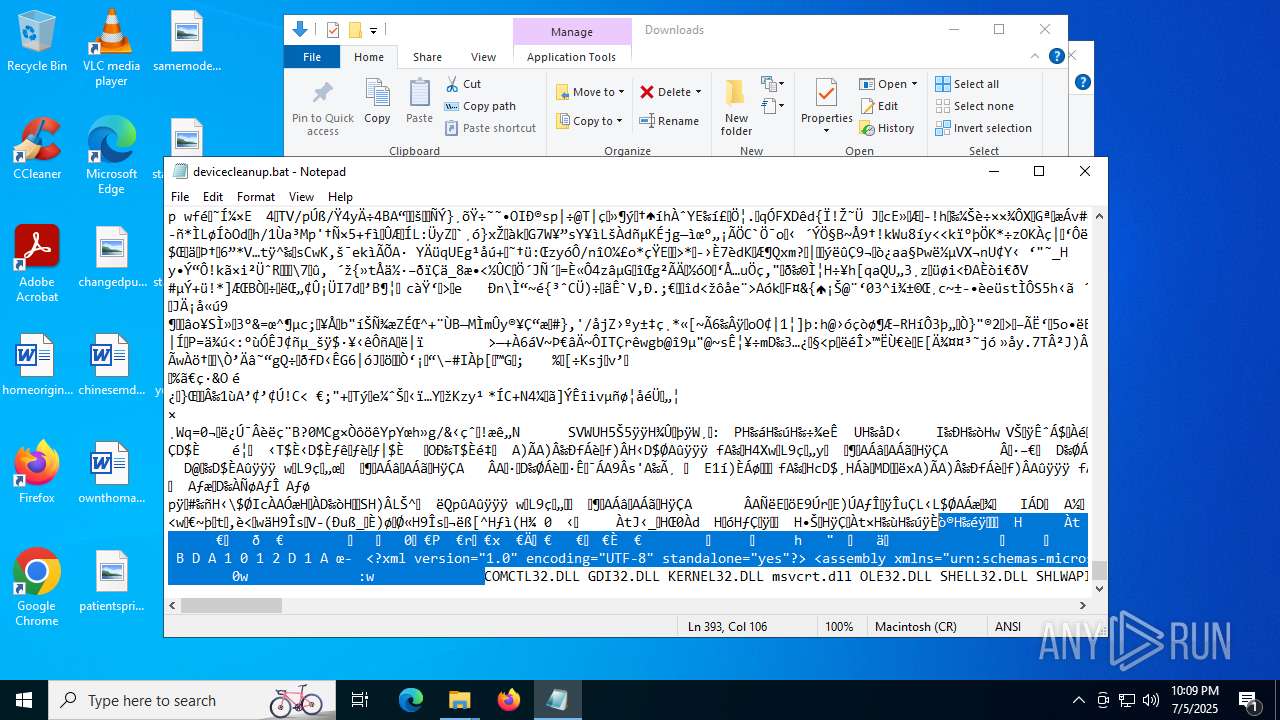Image resolution: width=1280 pixels, height=720 pixels.
Task: Rename the selected item in Explorer
Action: pos(669,121)
